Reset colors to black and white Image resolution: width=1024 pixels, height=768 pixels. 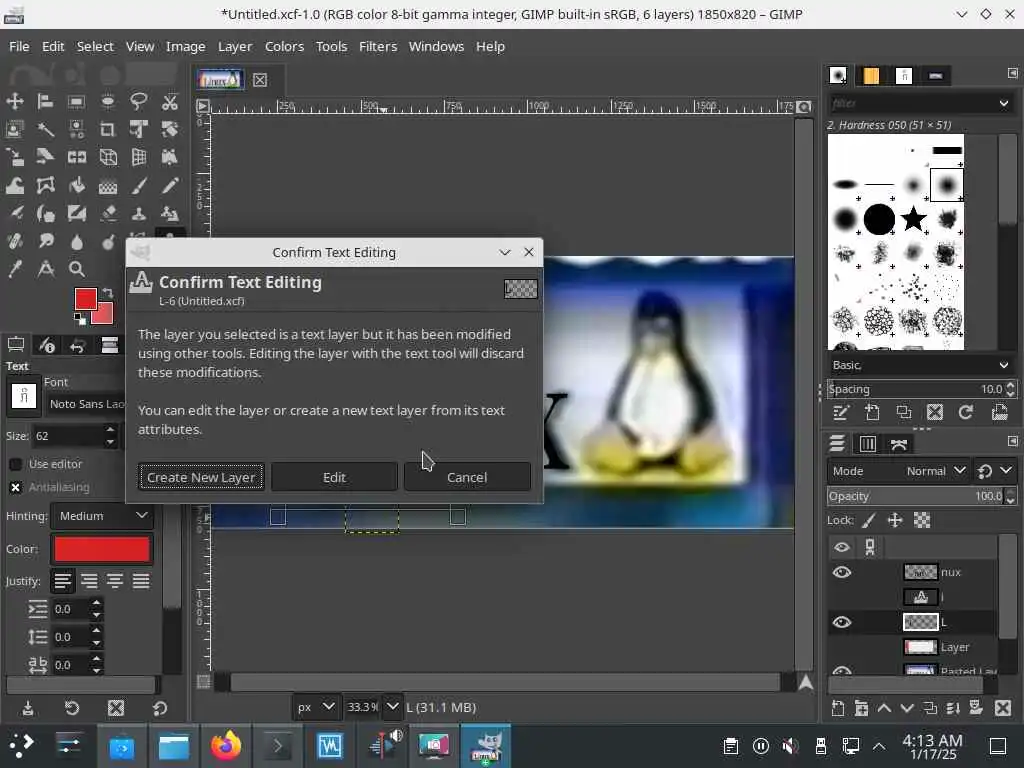tap(80, 319)
